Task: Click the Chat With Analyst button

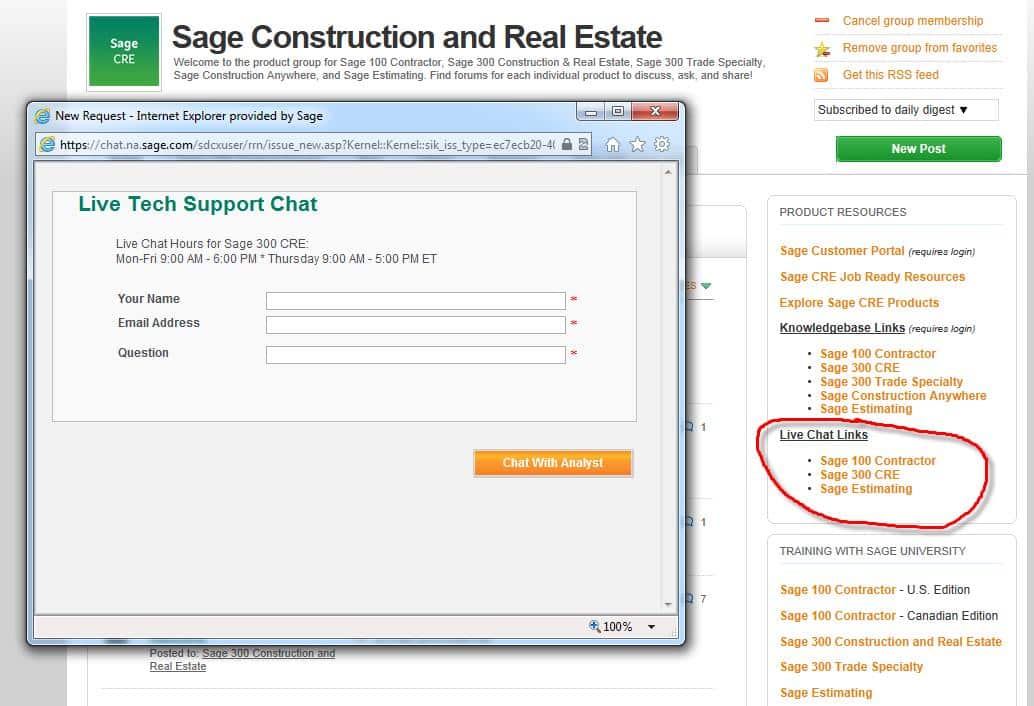Action: click(x=553, y=463)
